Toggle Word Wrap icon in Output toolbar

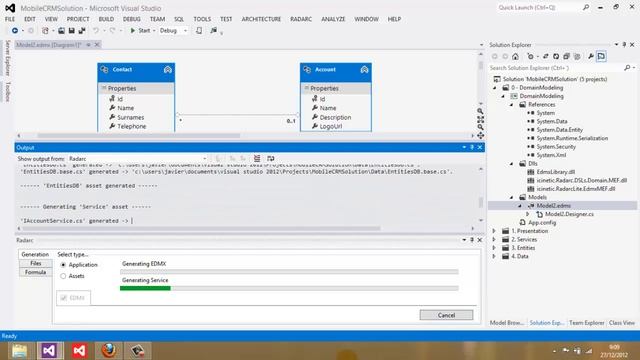point(271,158)
